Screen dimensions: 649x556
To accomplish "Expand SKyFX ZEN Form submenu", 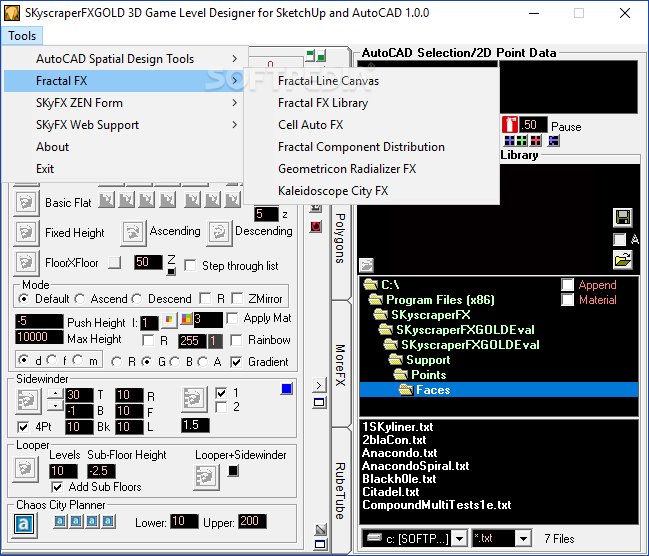I will pos(123,103).
